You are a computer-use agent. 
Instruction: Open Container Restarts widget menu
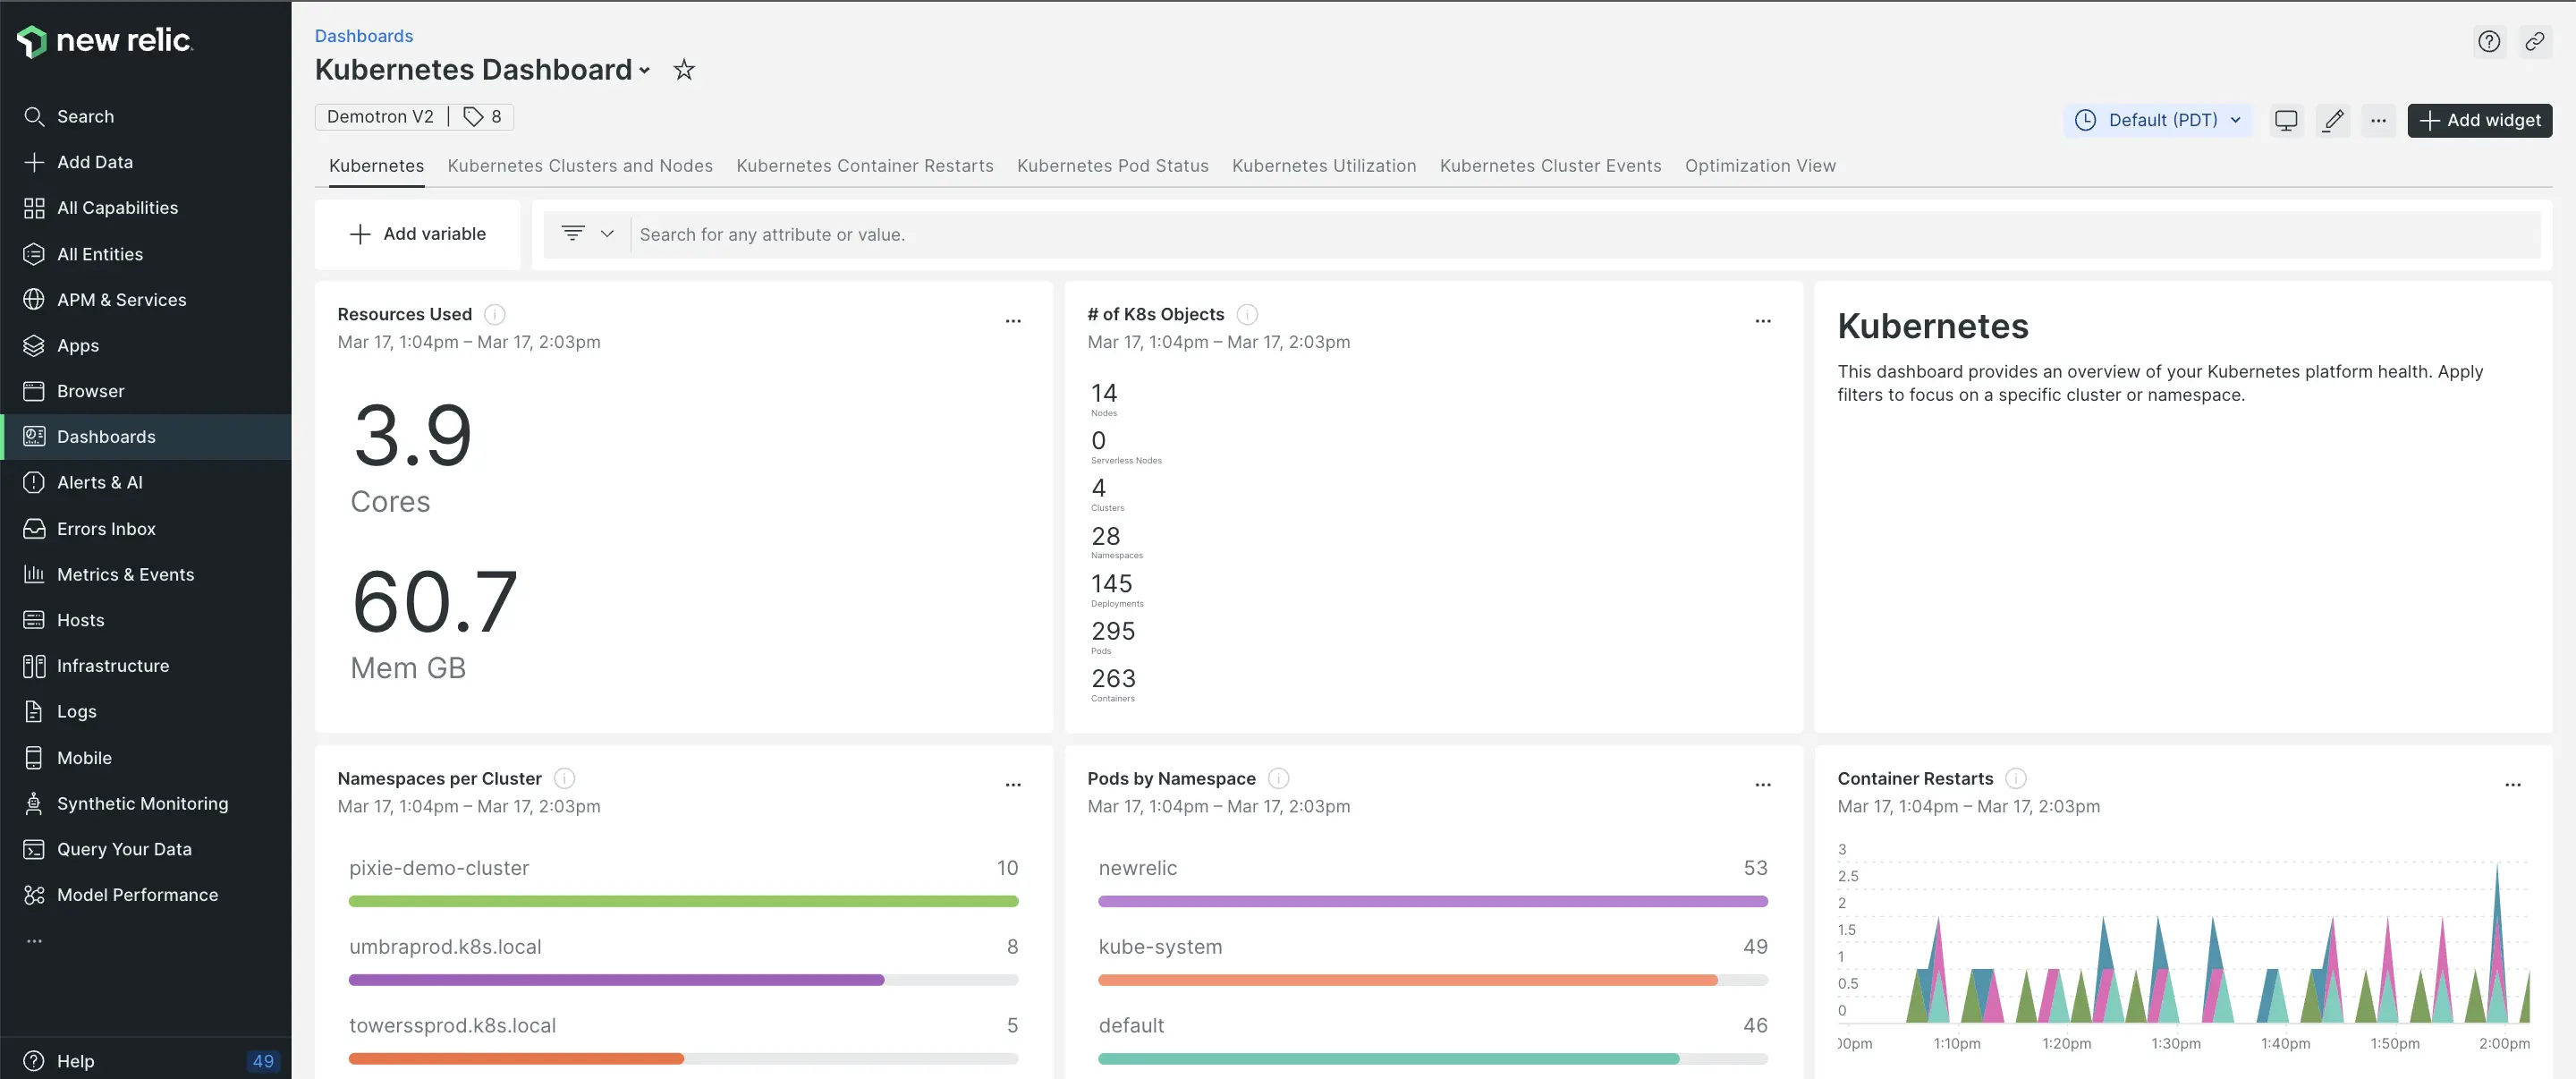tap(2513, 785)
